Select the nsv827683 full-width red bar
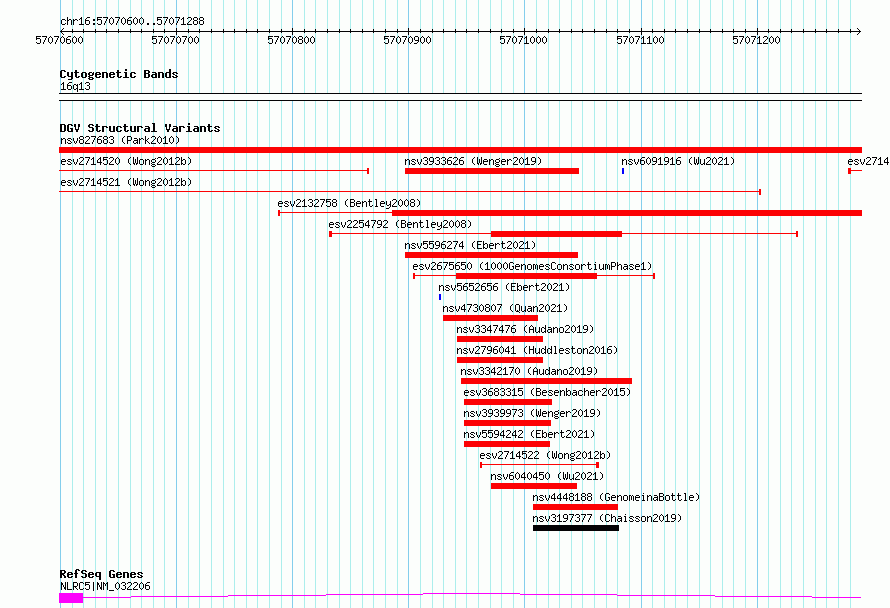 click(x=460, y=150)
